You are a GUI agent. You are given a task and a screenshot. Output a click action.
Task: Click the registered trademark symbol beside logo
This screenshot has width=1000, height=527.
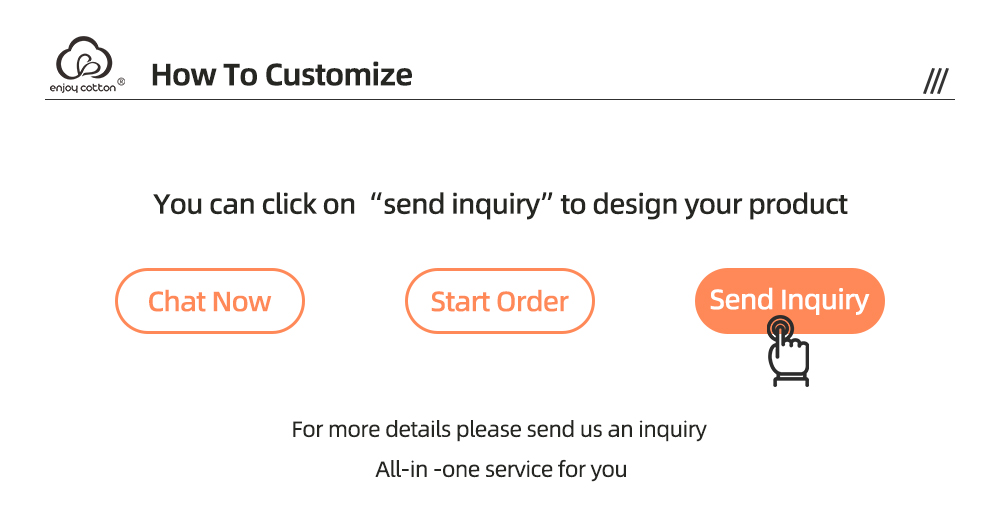coord(122,82)
